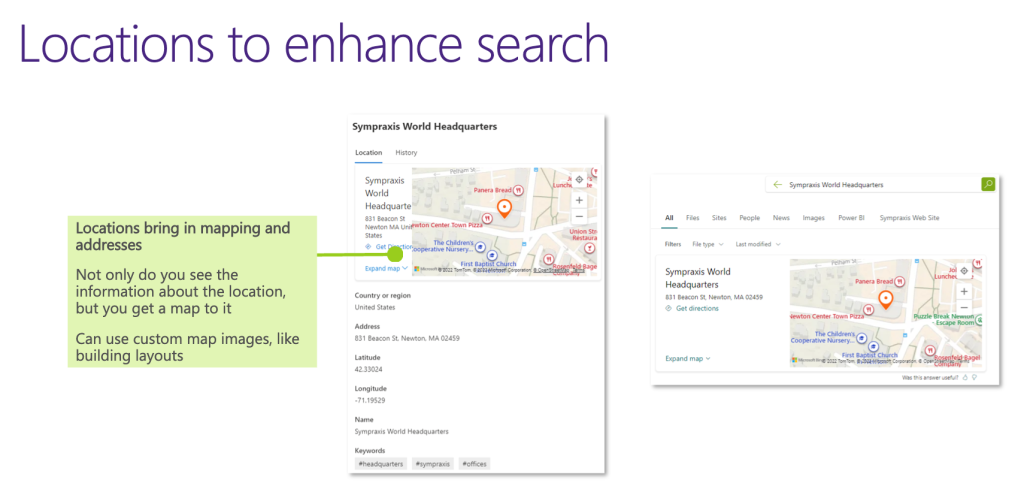The image size is (1024, 495).
Task: Open the Sympraxis Web Site tab
Action: [909, 217]
